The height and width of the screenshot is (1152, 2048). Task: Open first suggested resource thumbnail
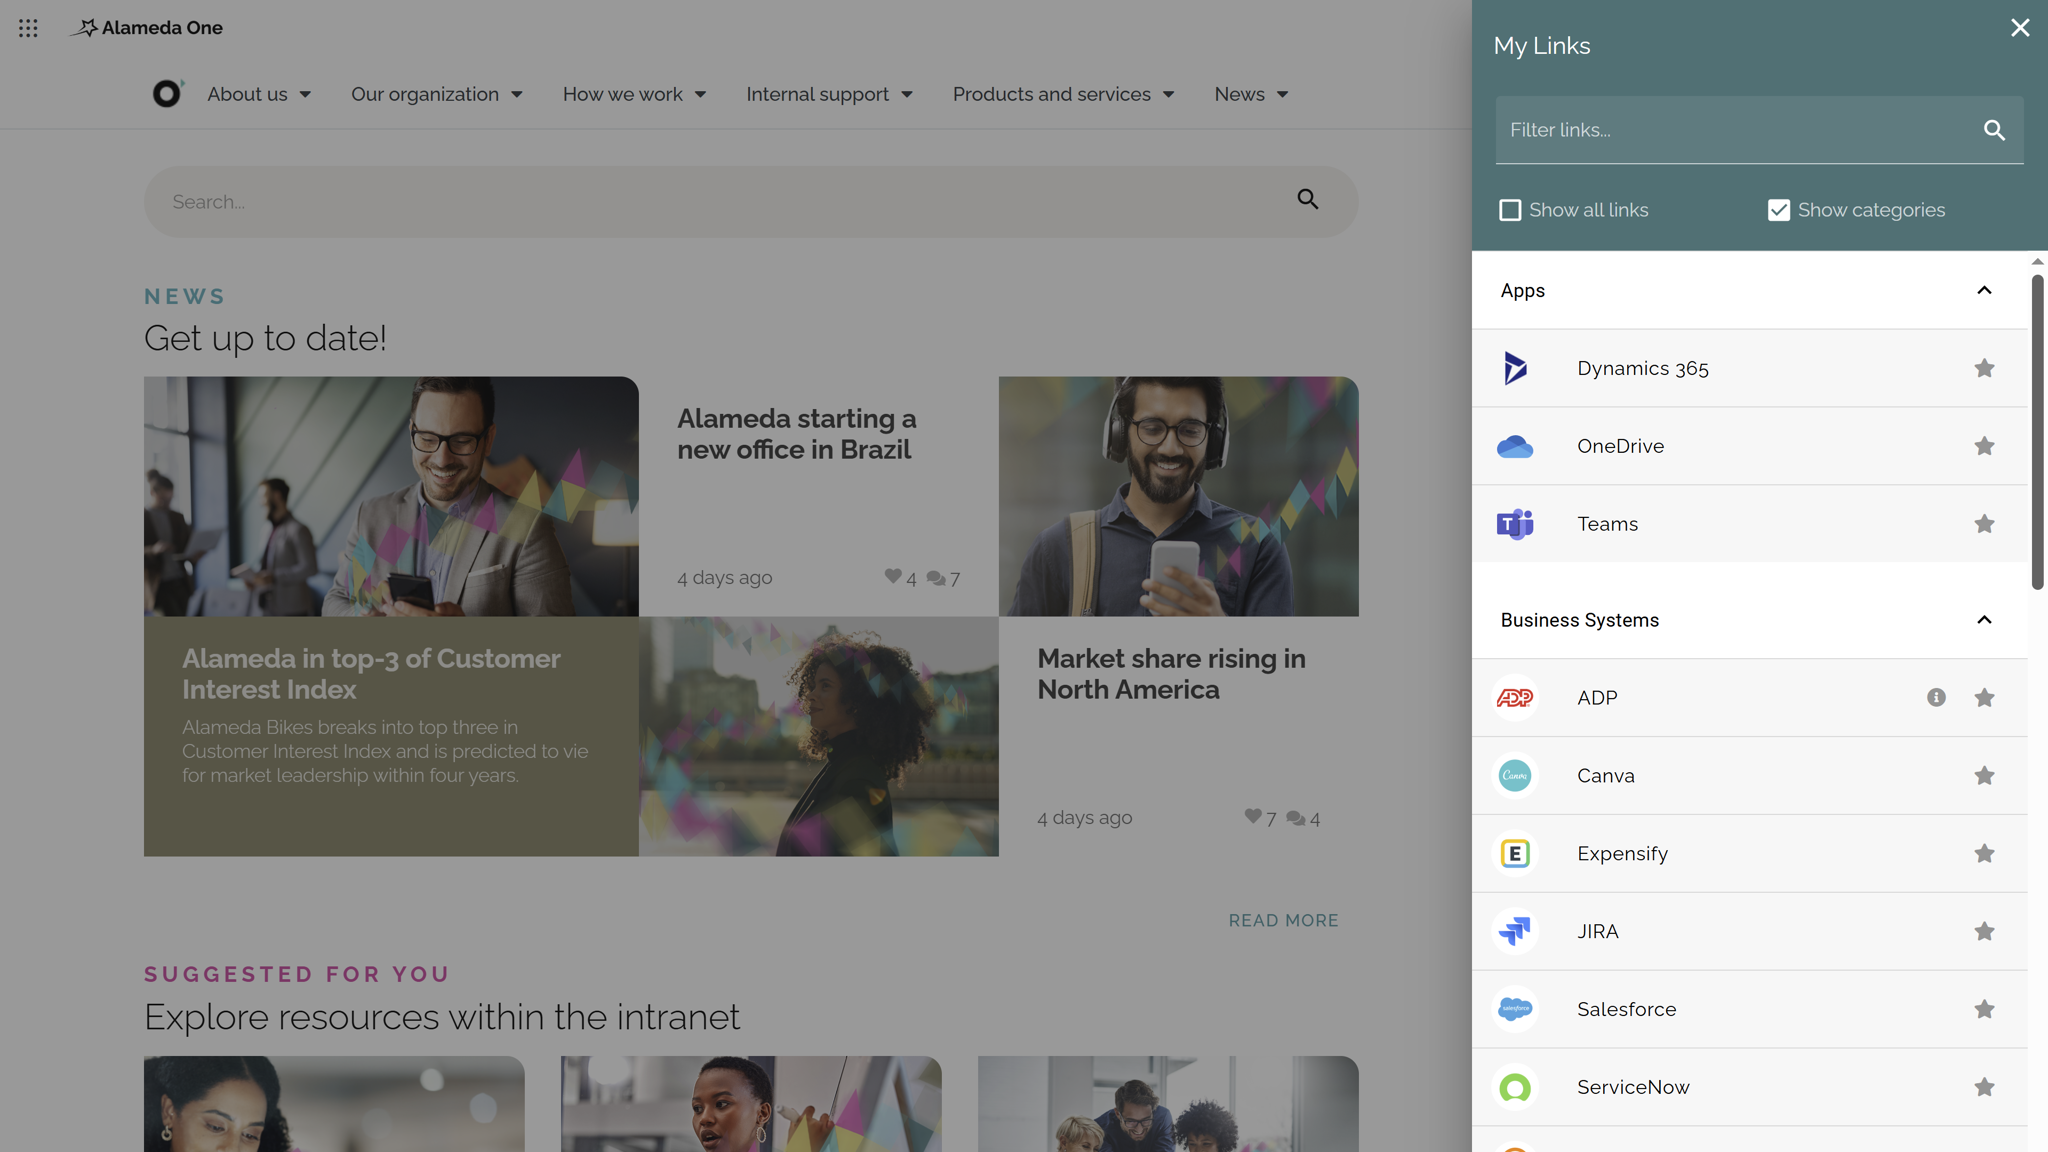point(334,1104)
